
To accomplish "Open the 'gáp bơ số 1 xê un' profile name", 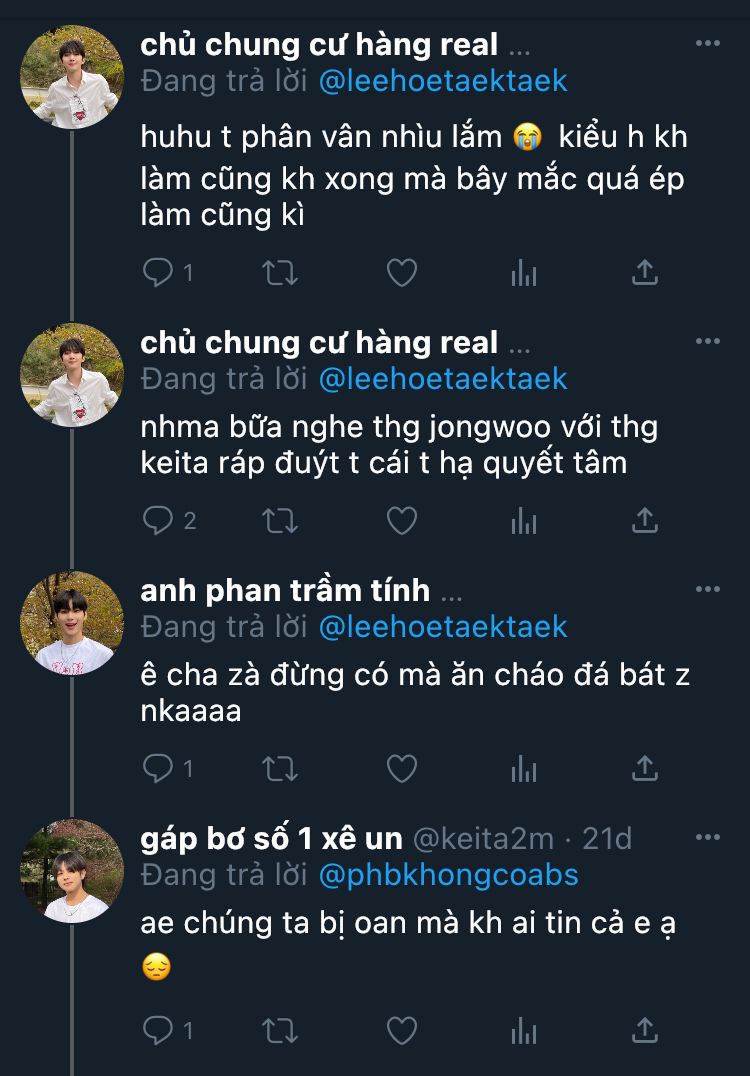I will click(x=272, y=838).
